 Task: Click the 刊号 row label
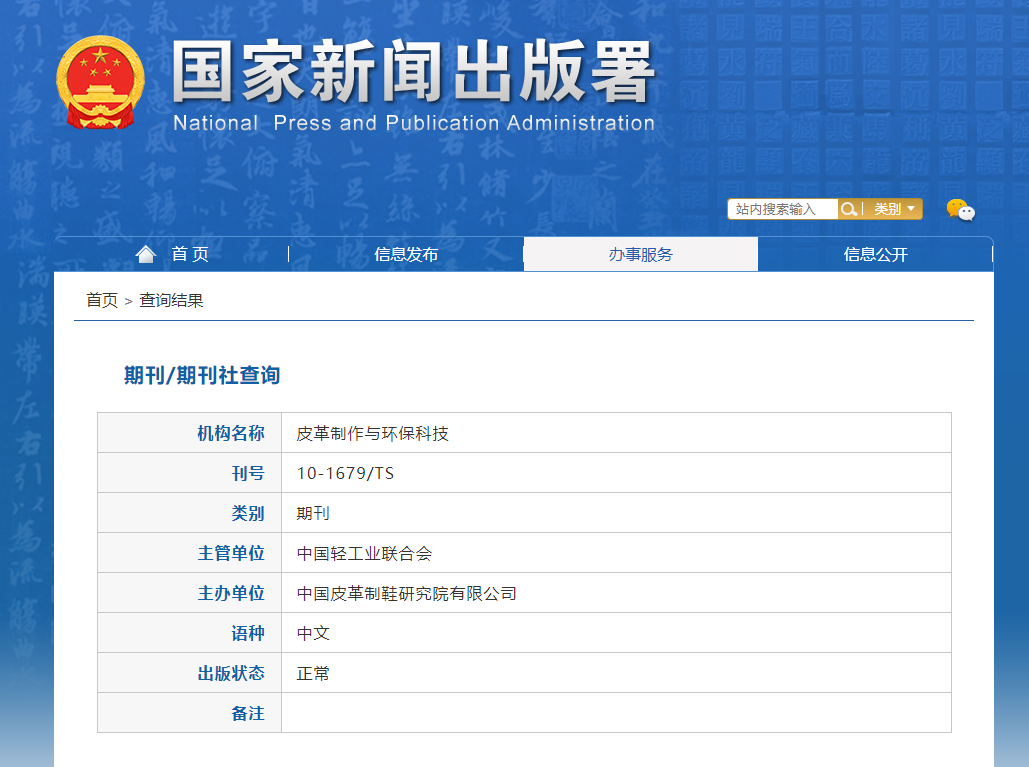coord(248,474)
